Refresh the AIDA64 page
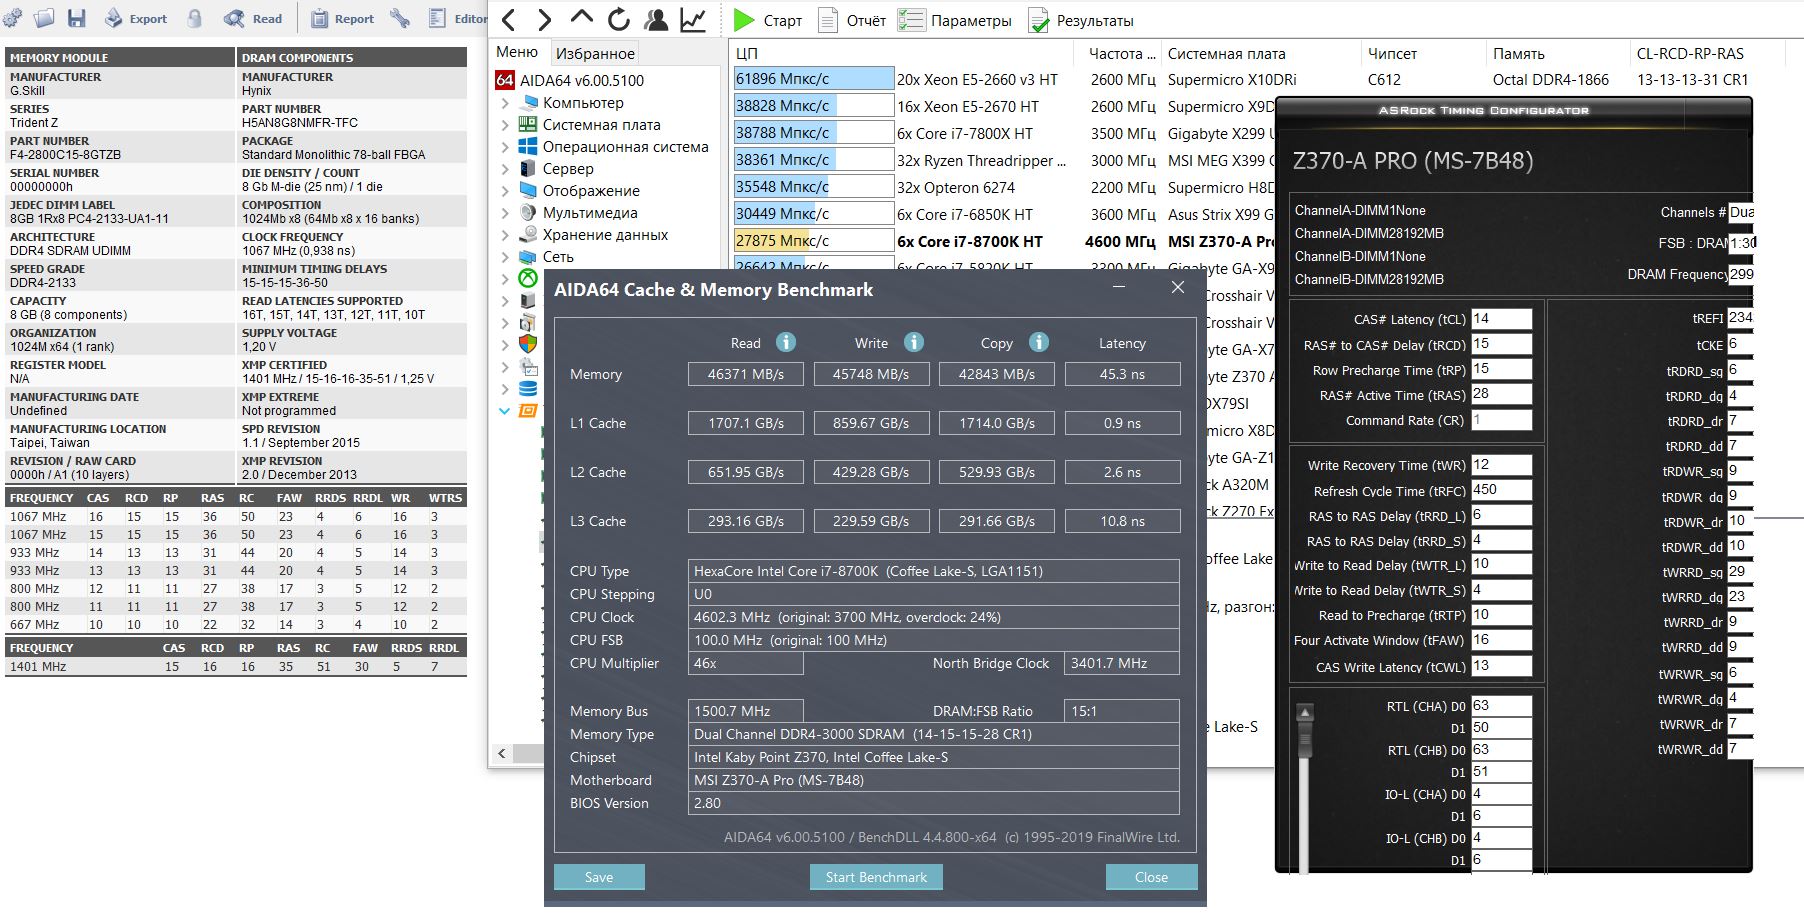 click(x=619, y=20)
